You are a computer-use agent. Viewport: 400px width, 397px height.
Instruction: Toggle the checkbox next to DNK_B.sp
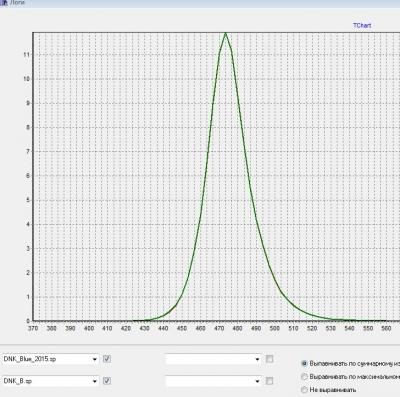click(x=107, y=381)
